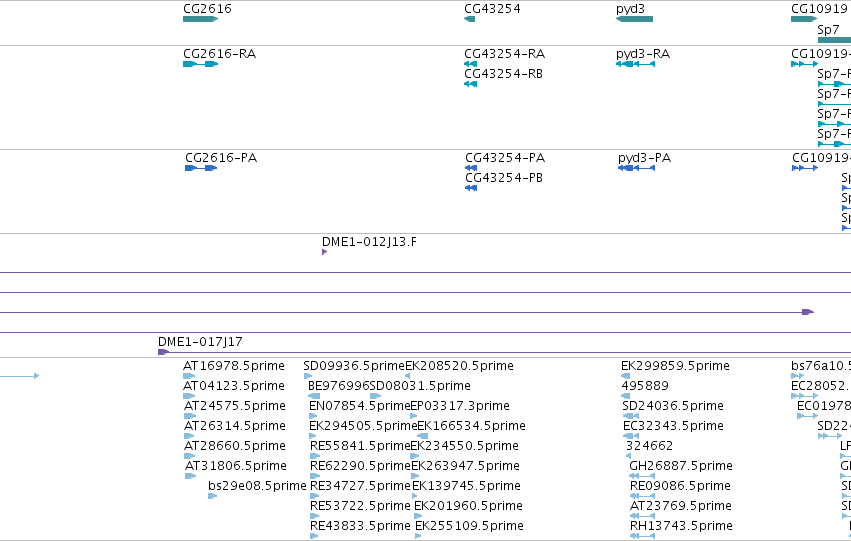This screenshot has height=541, width=851.
Task: Click the 324662 feature label
Action: click(x=649, y=446)
